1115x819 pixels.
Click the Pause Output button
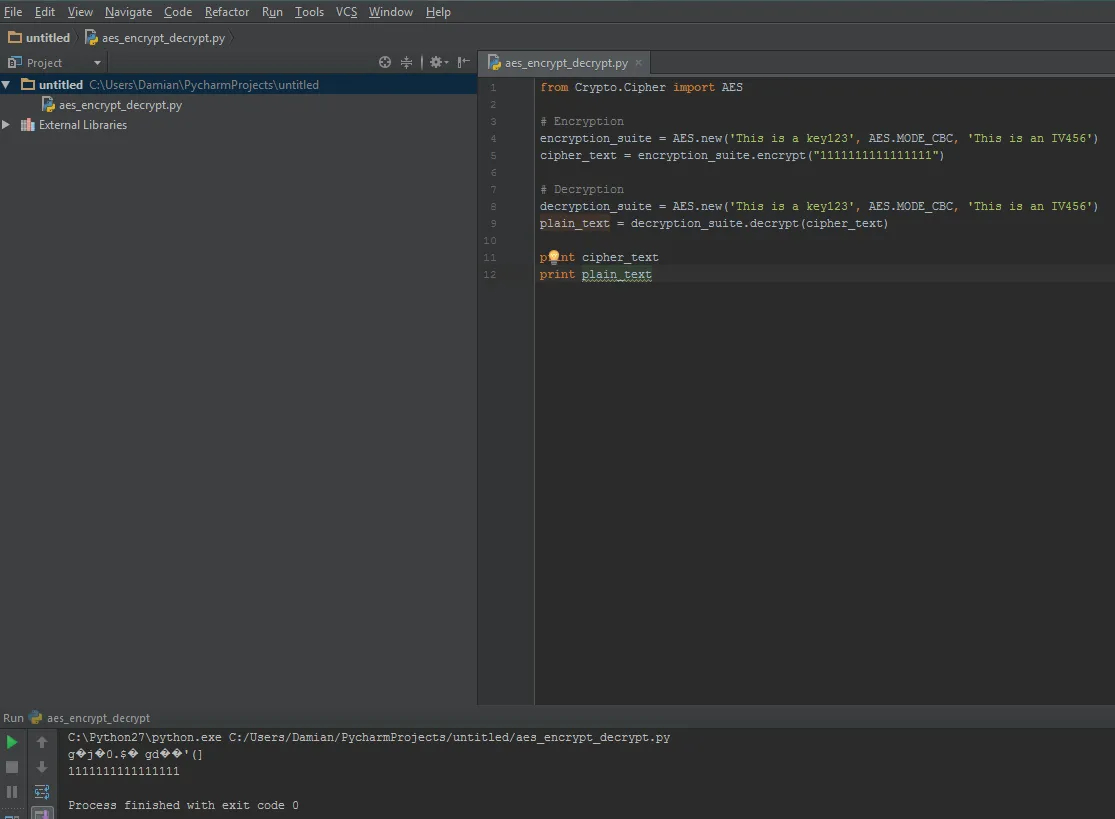point(12,792)
